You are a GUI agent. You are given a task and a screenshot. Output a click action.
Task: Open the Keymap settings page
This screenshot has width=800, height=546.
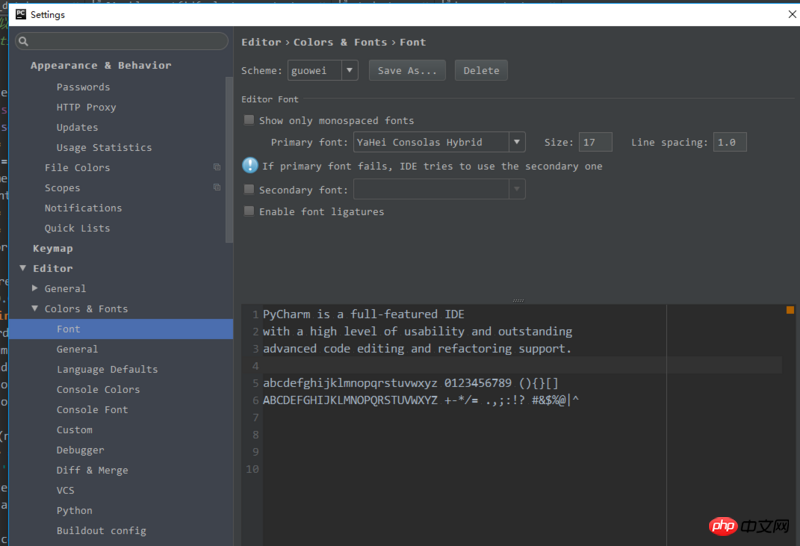pos(52,248)
